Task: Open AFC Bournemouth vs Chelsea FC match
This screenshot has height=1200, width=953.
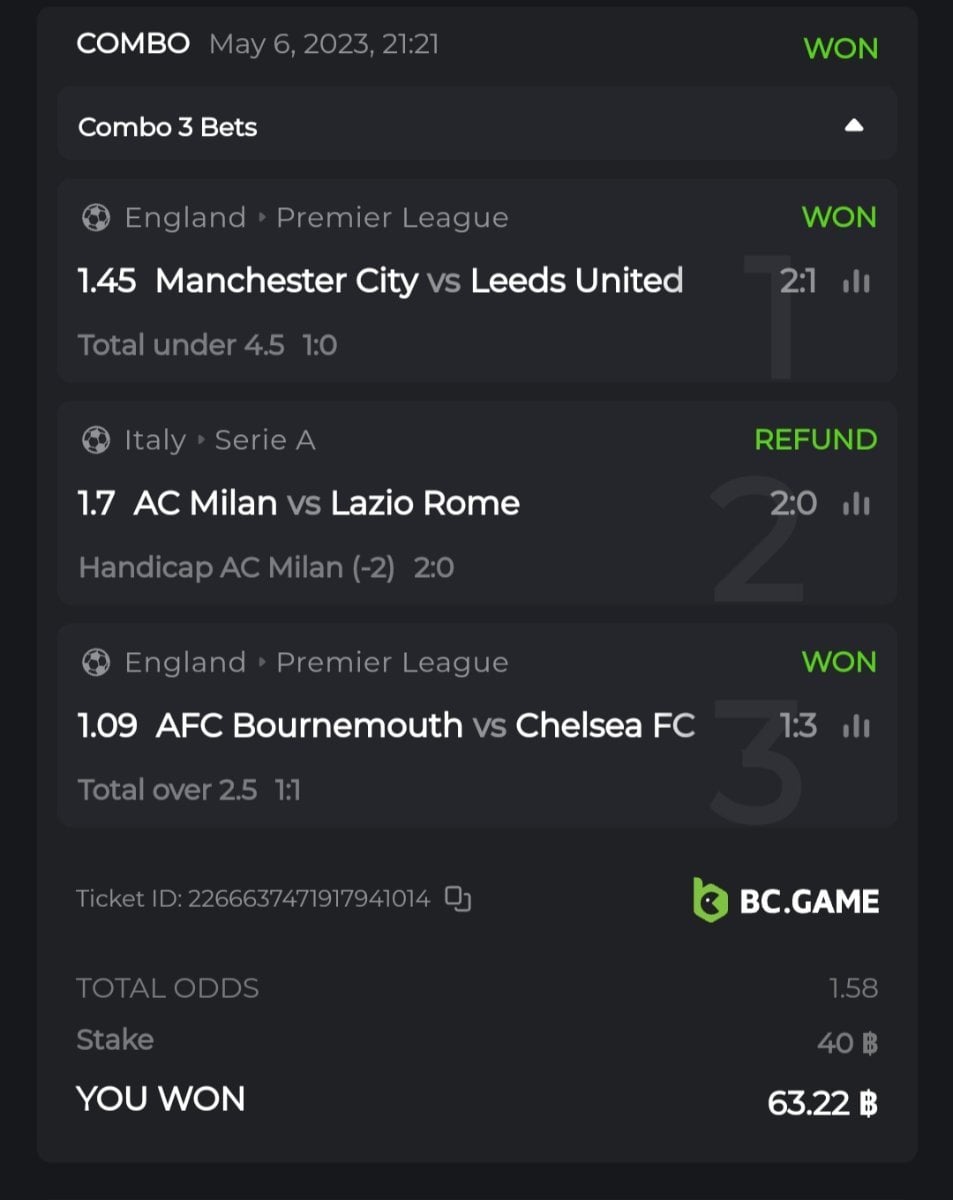Action: [425, 725]
